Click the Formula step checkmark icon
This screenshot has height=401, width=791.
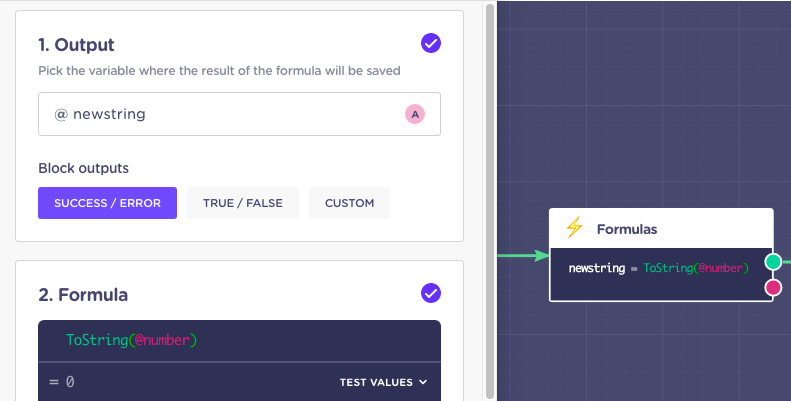[431, 293]
